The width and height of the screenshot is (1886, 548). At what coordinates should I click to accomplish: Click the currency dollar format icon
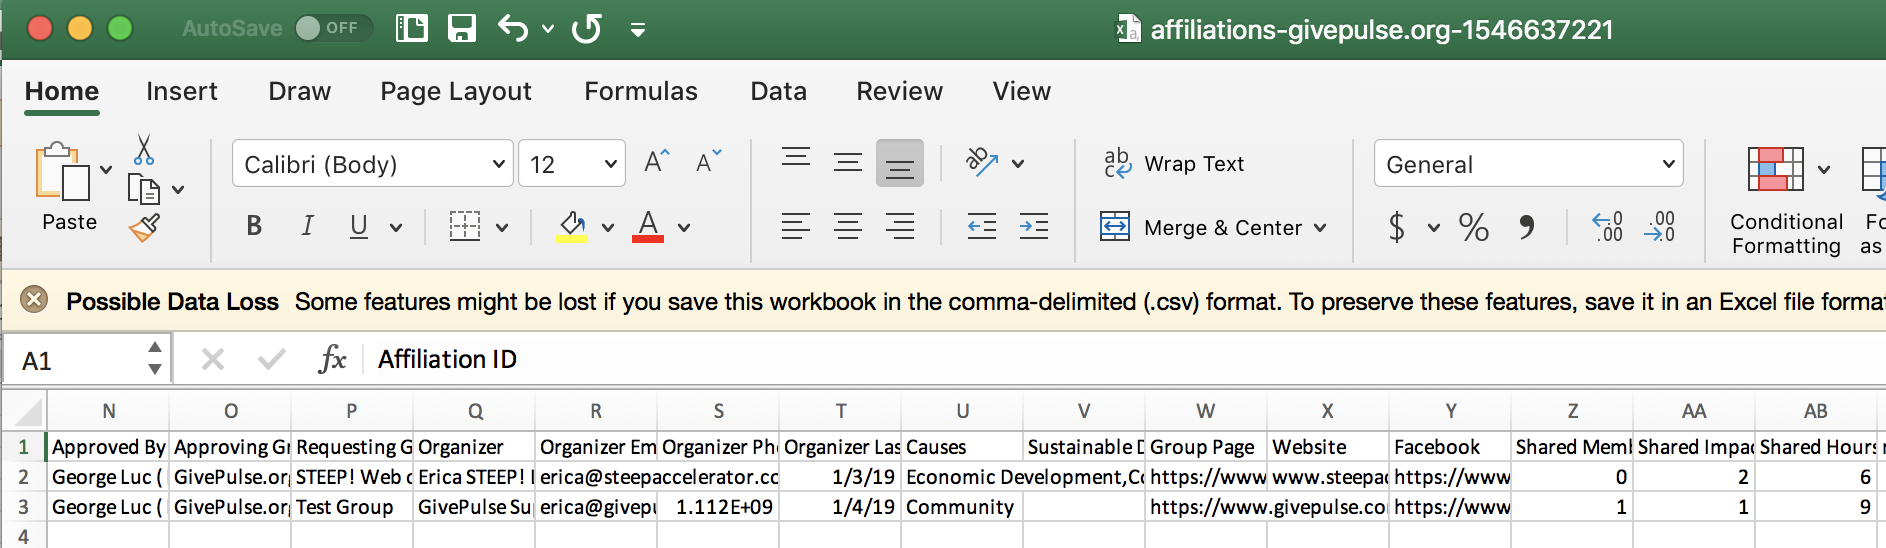pos(1397,227)
